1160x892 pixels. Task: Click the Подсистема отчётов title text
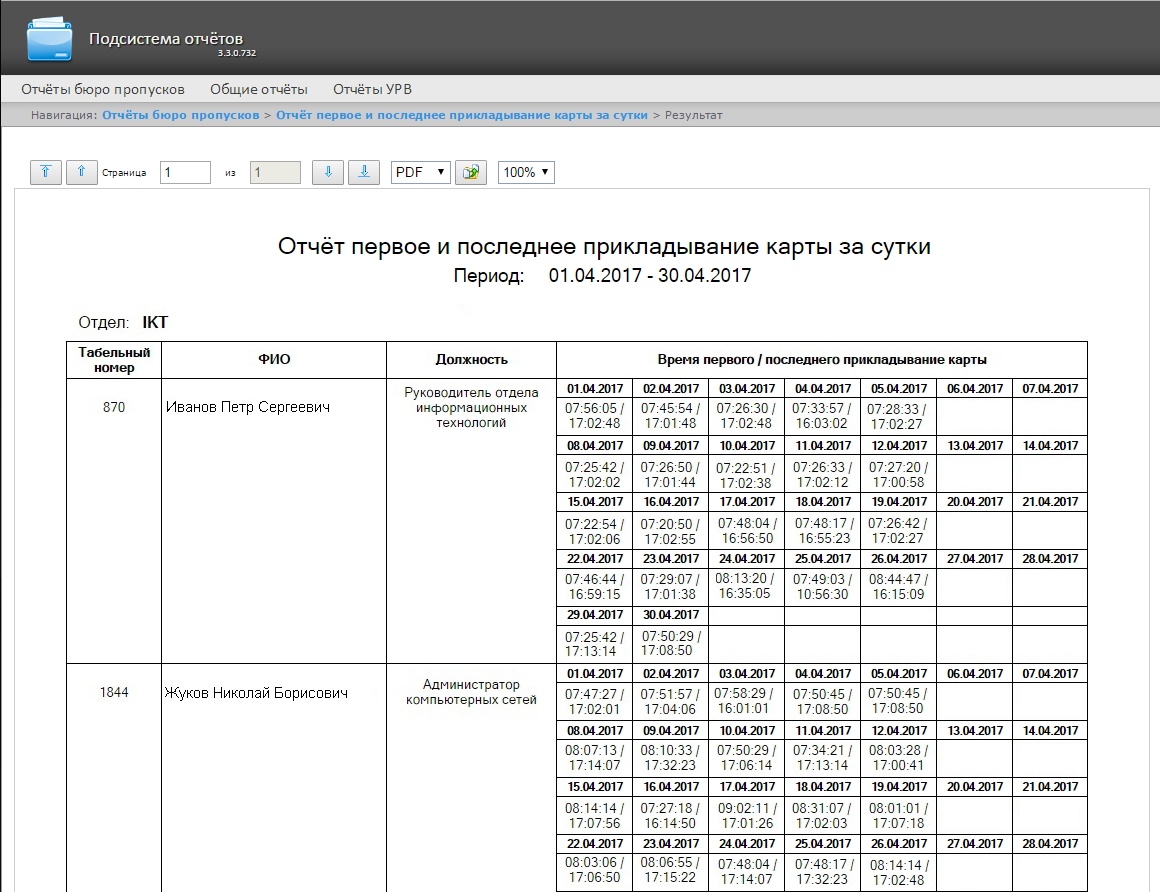(x=166, y=38)
